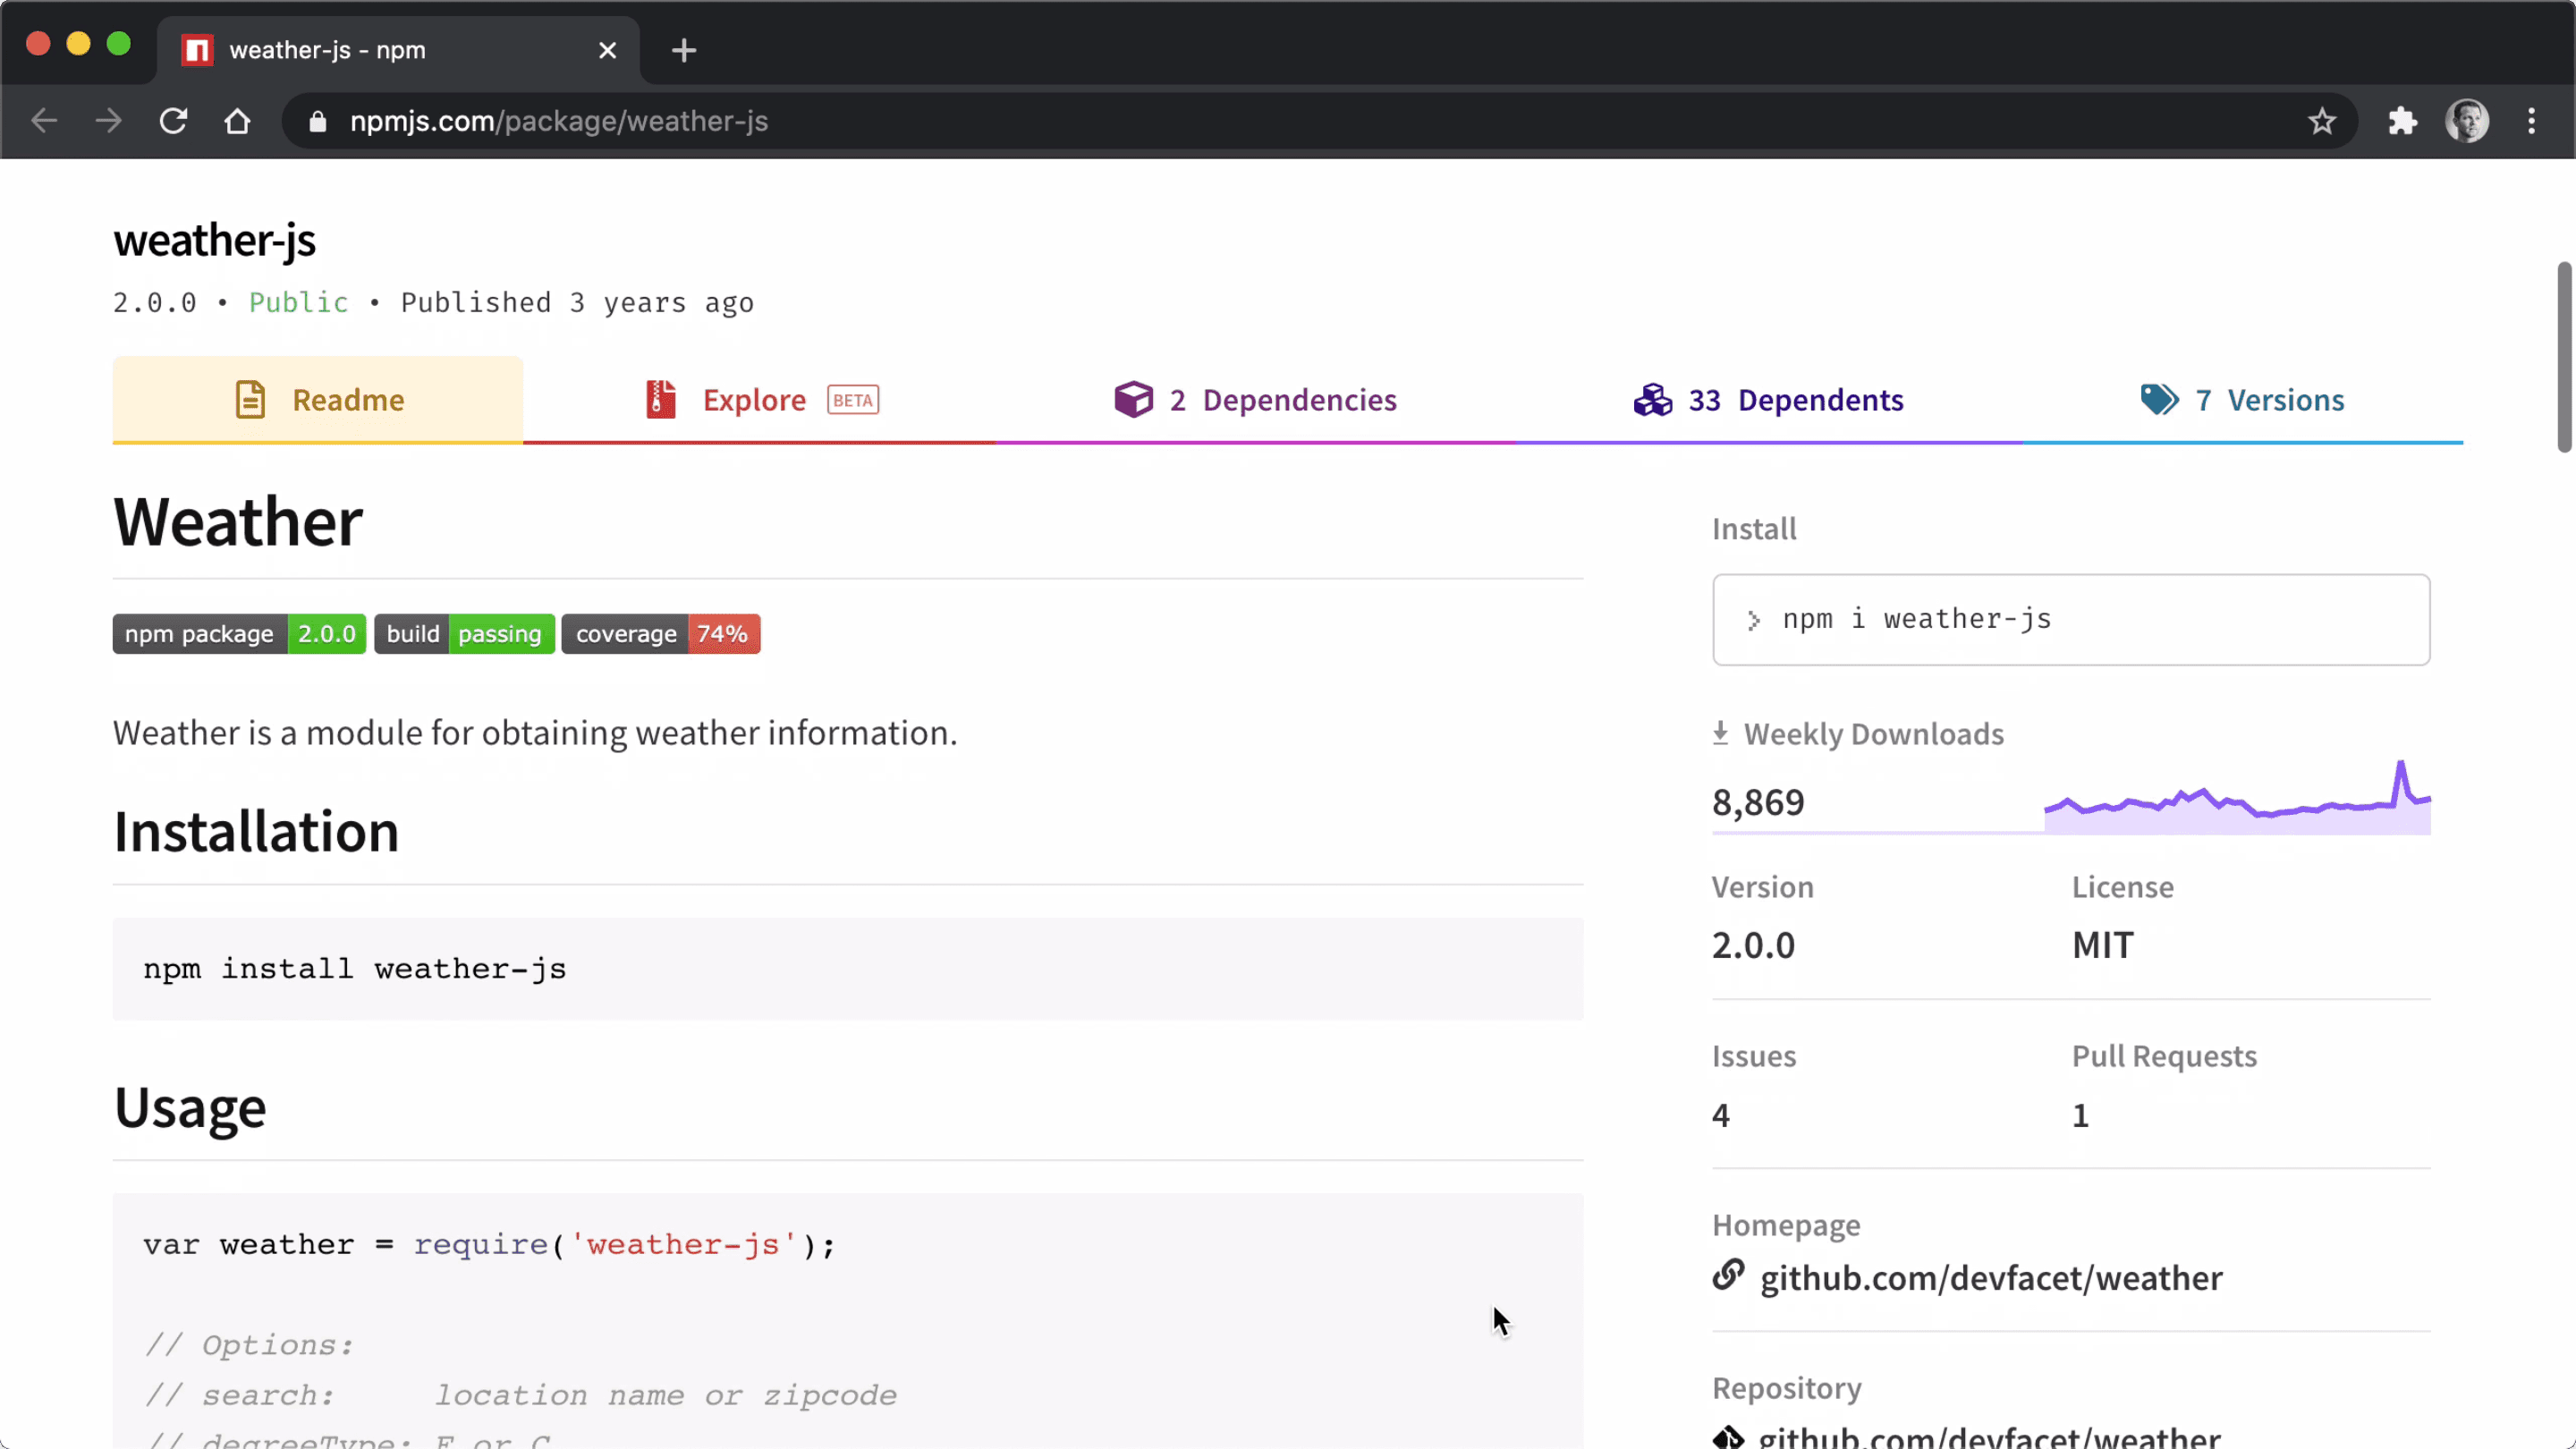2576x1449 pixels.
Task: Open the repository github.com/devfacet/weather link
Action: coord(1989,1437)
